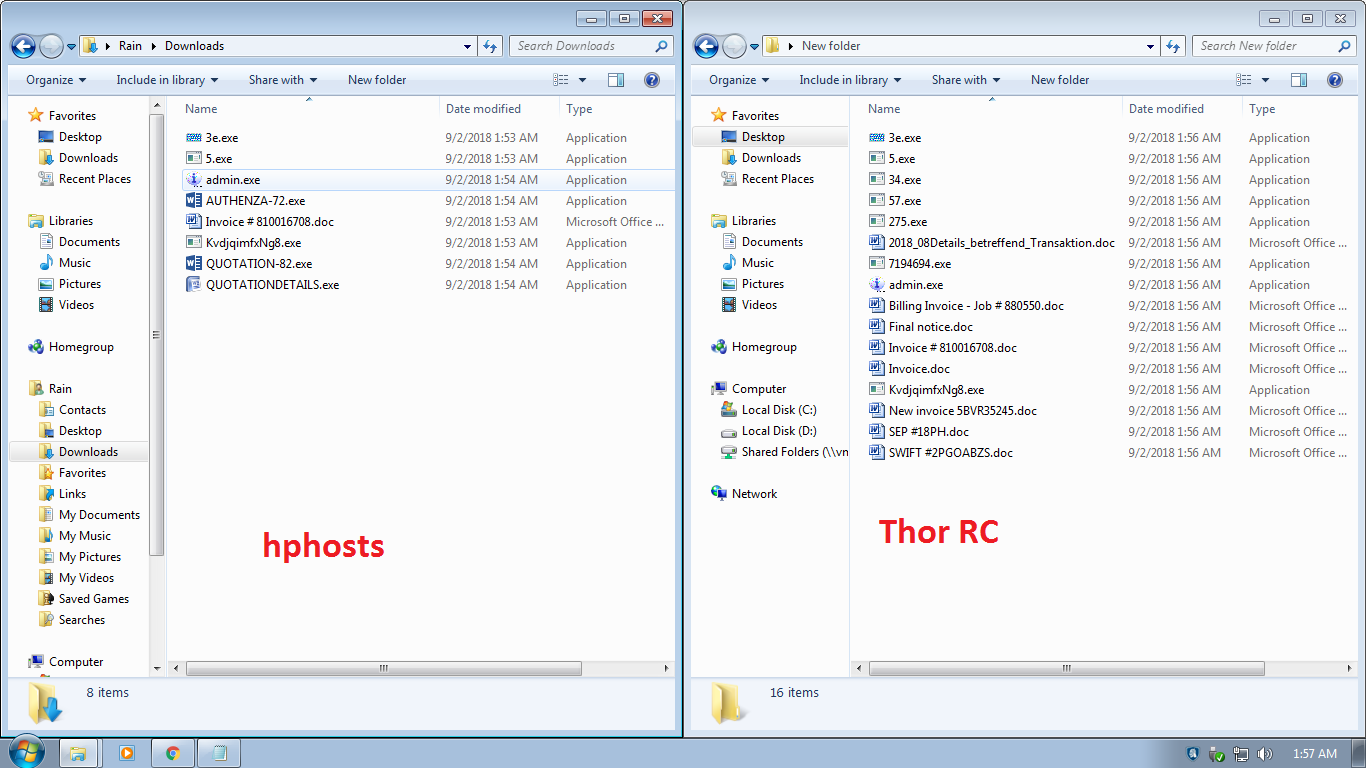Create a New folder in Downloads window
This screenshot has height=768, width=1366.
tap(377, 80)
